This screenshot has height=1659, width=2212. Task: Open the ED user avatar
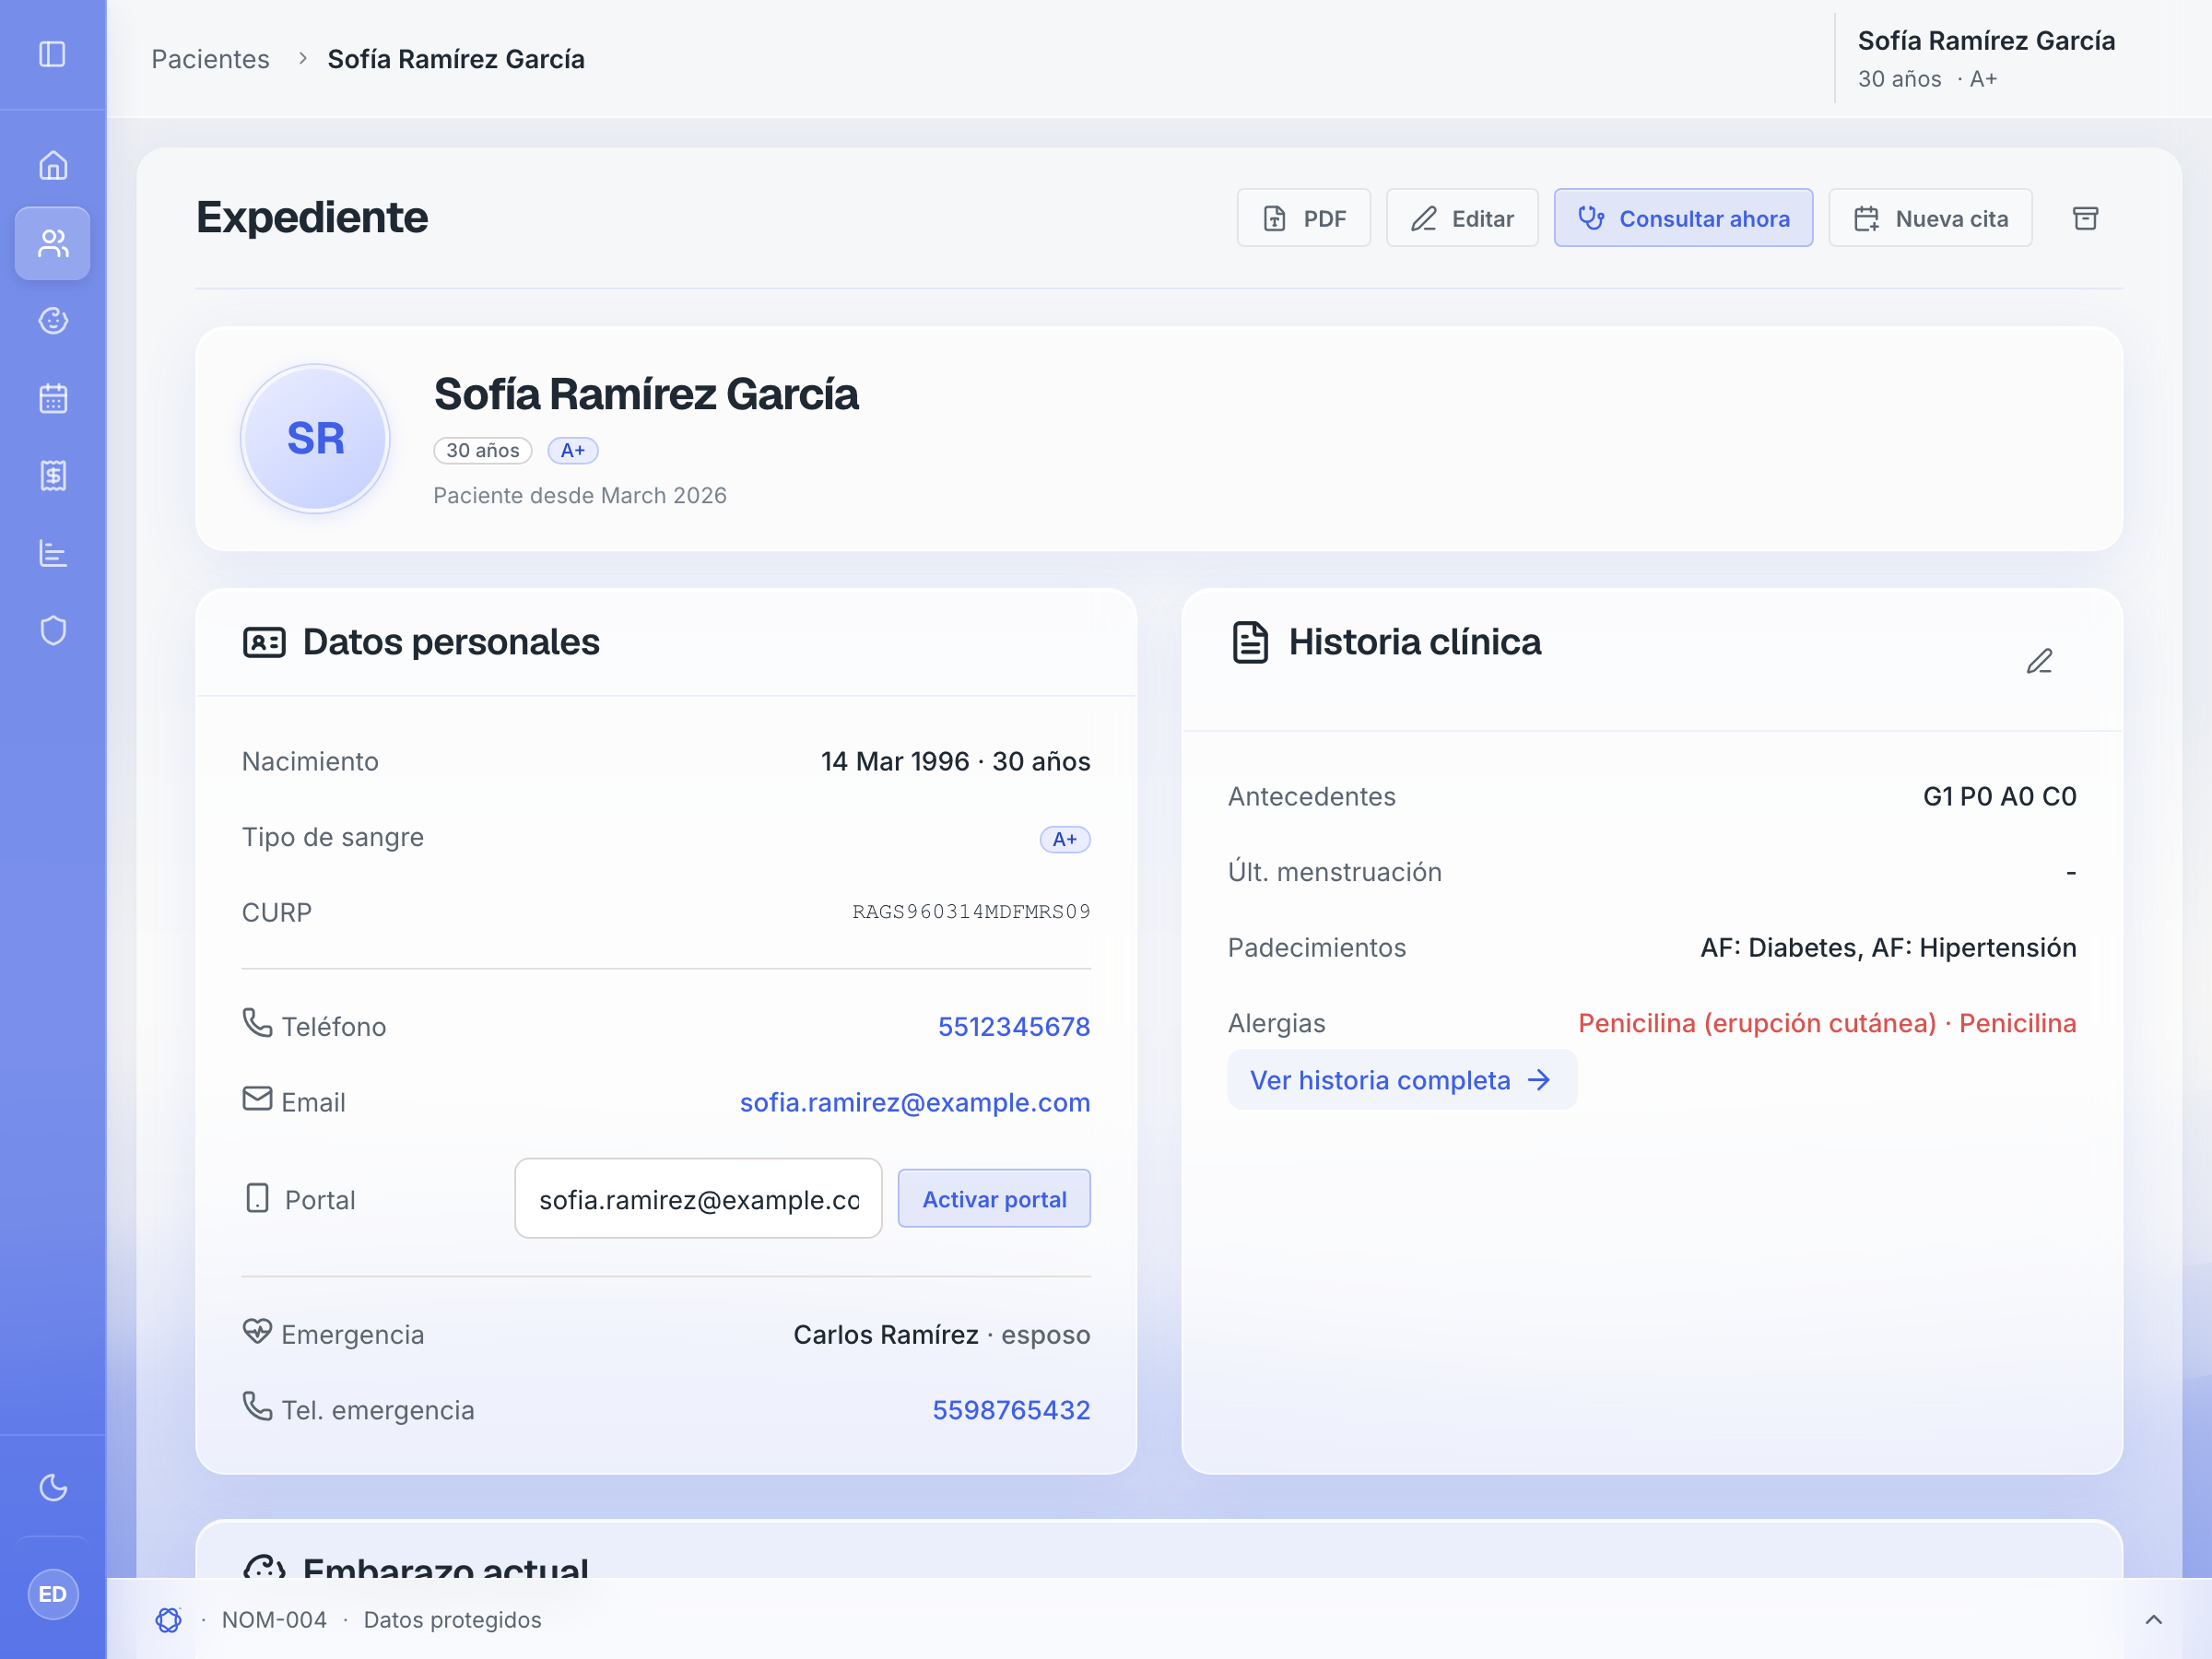53,1594
